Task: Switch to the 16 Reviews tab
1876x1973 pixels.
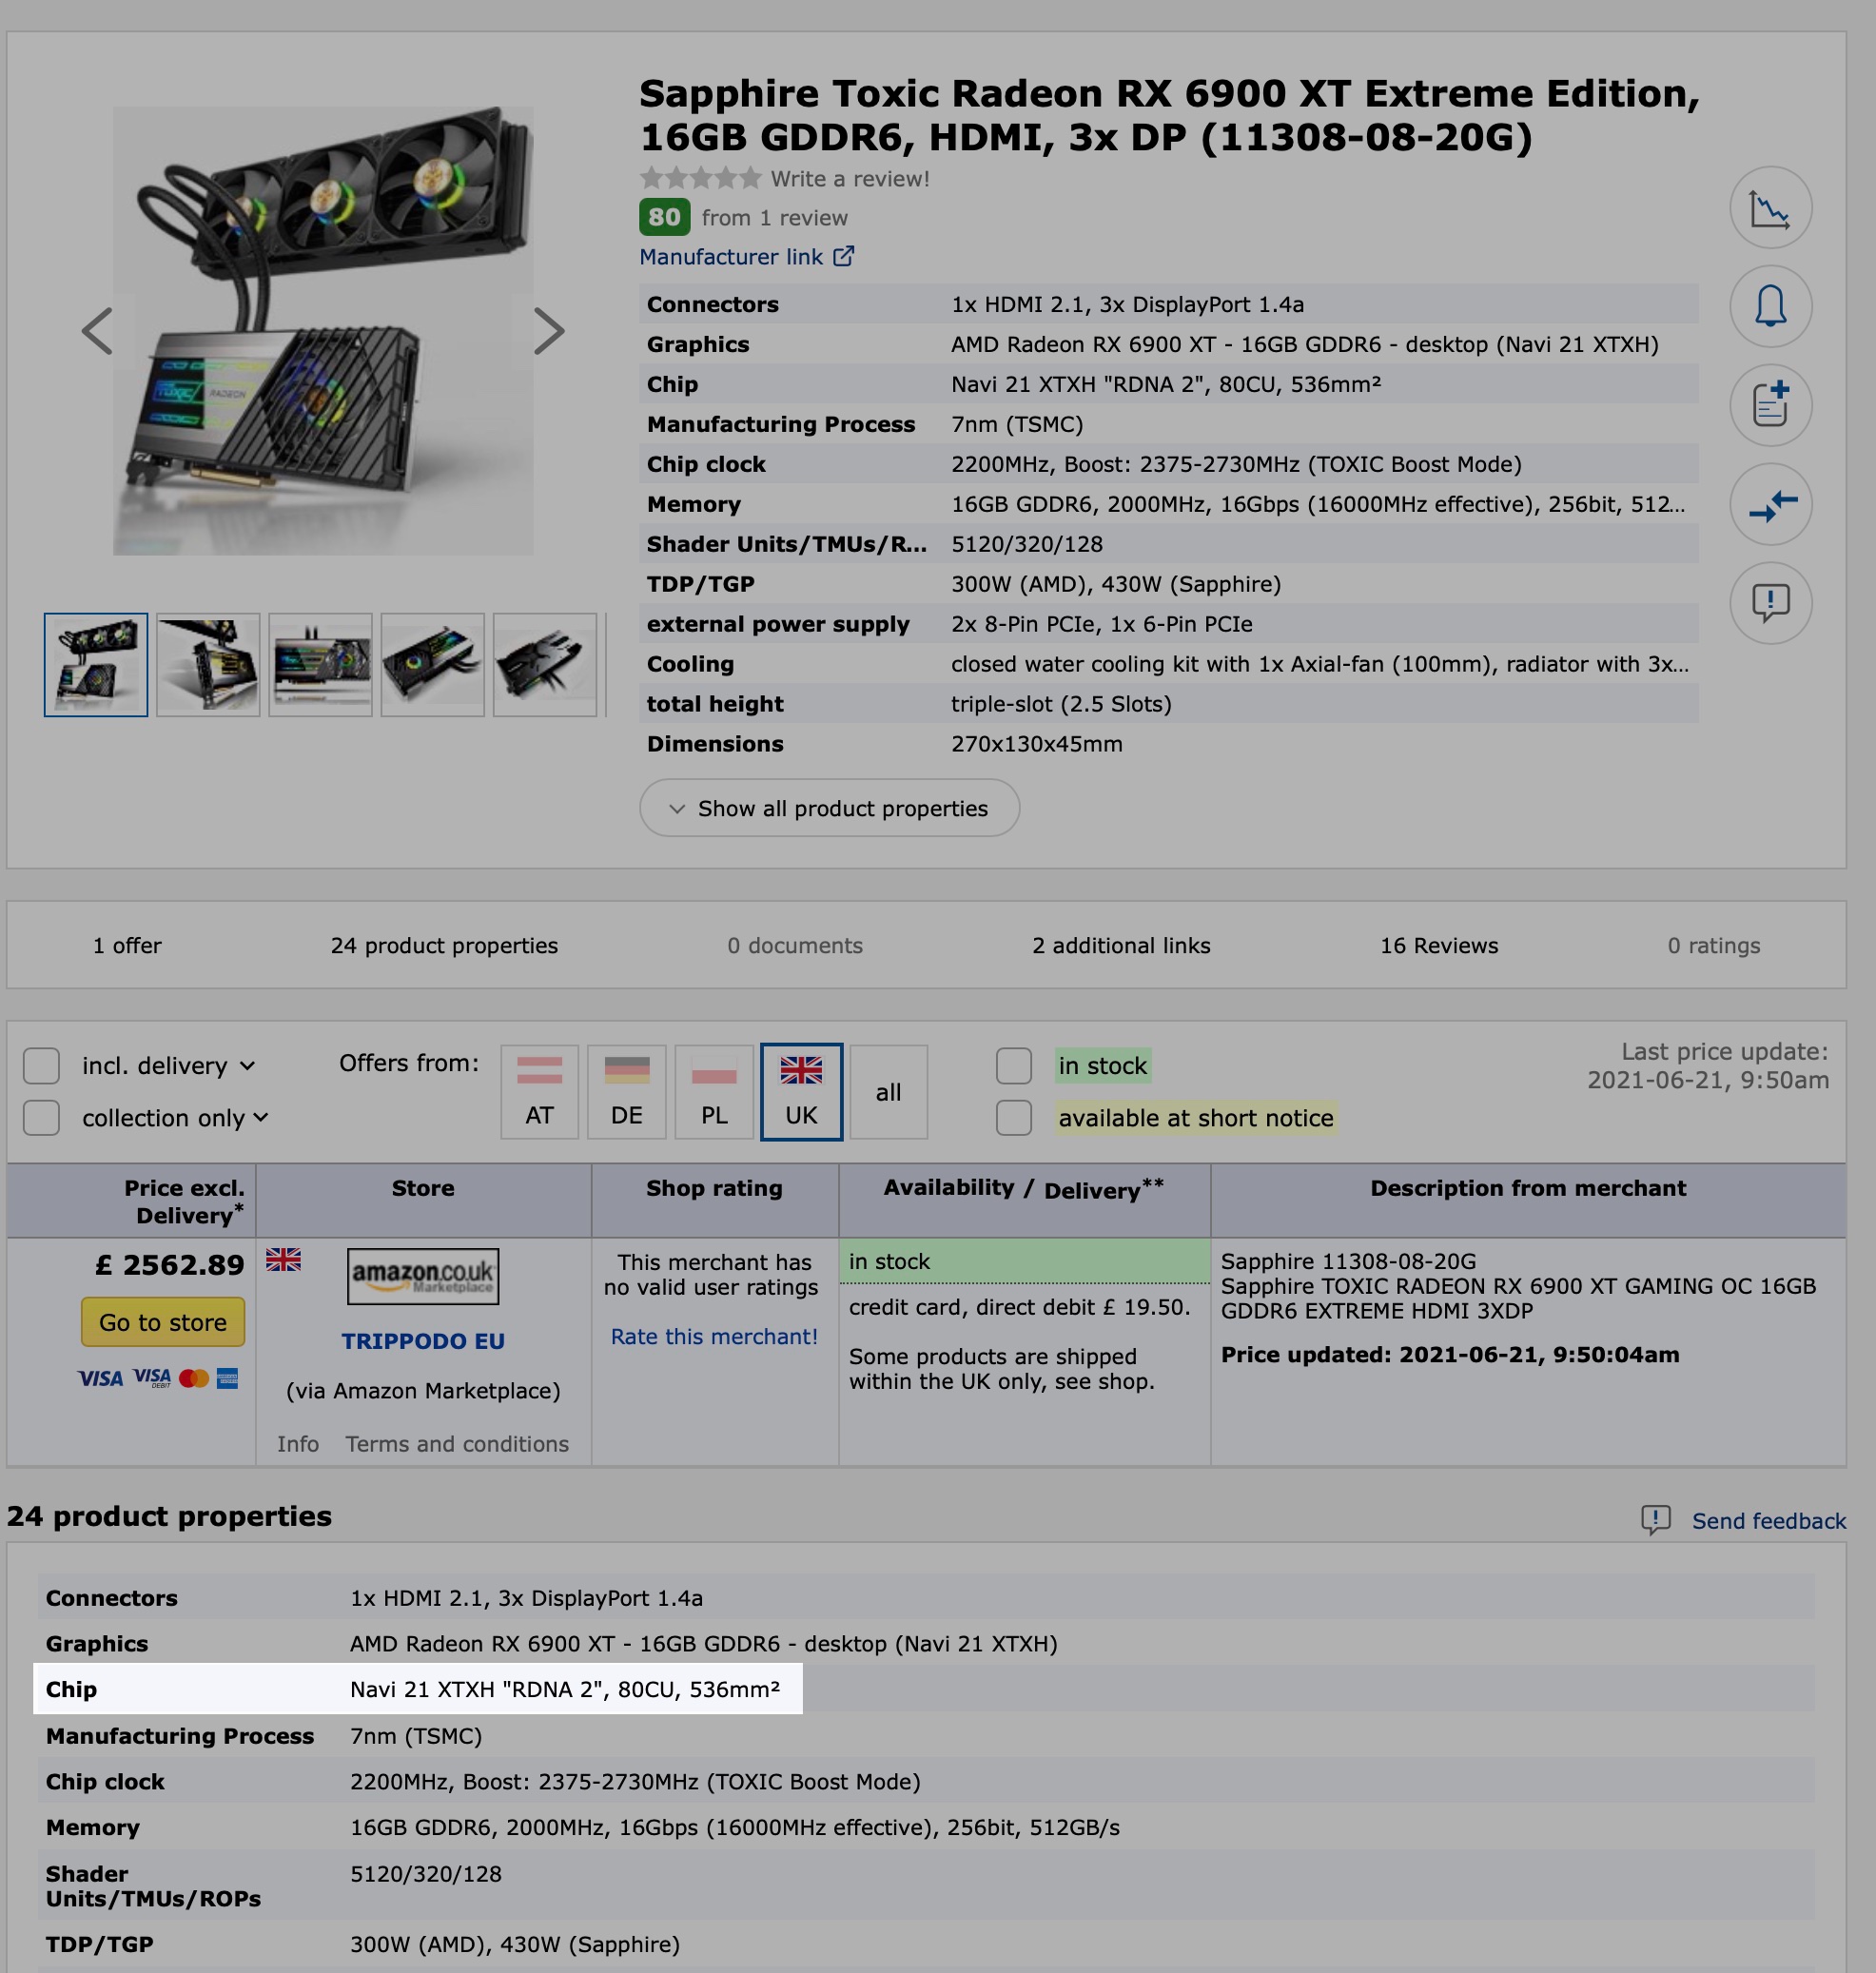Action: pyautogui.click(x=1438, y=945)
